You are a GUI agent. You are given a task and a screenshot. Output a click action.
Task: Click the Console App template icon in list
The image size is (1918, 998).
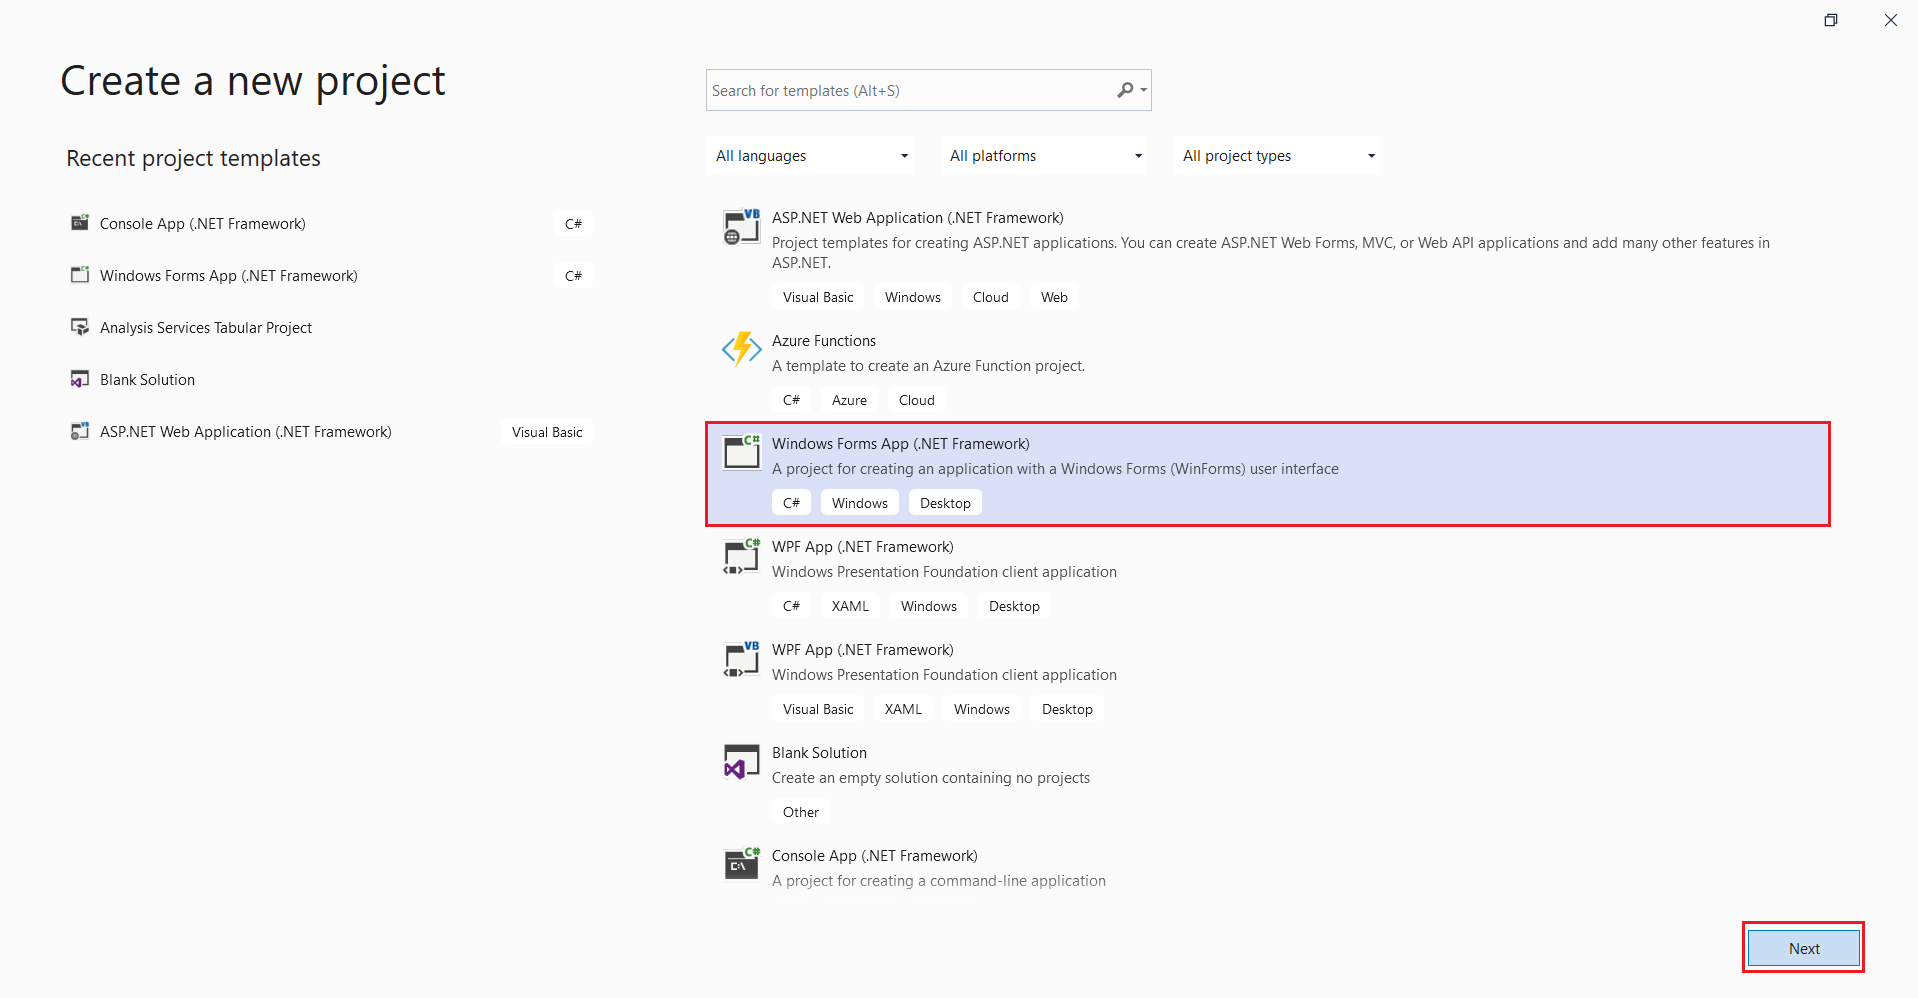click(742, 864)
